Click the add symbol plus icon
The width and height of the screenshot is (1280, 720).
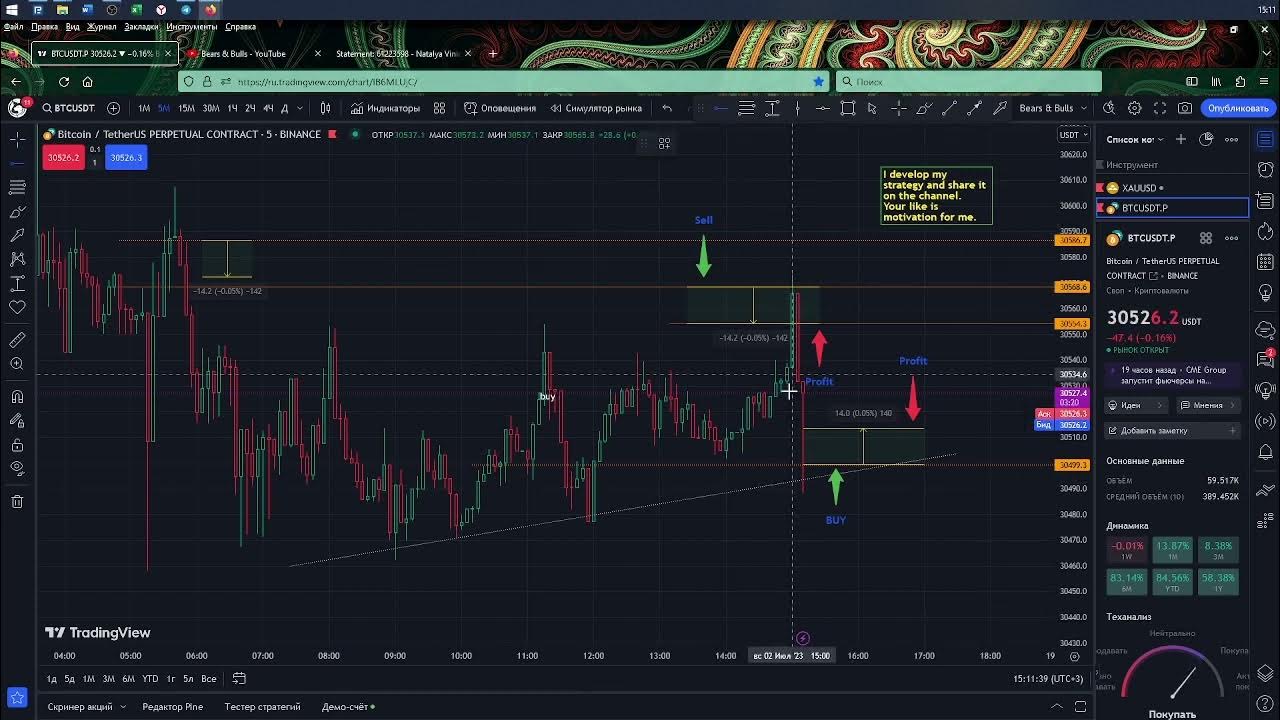(x=113, y=108)
